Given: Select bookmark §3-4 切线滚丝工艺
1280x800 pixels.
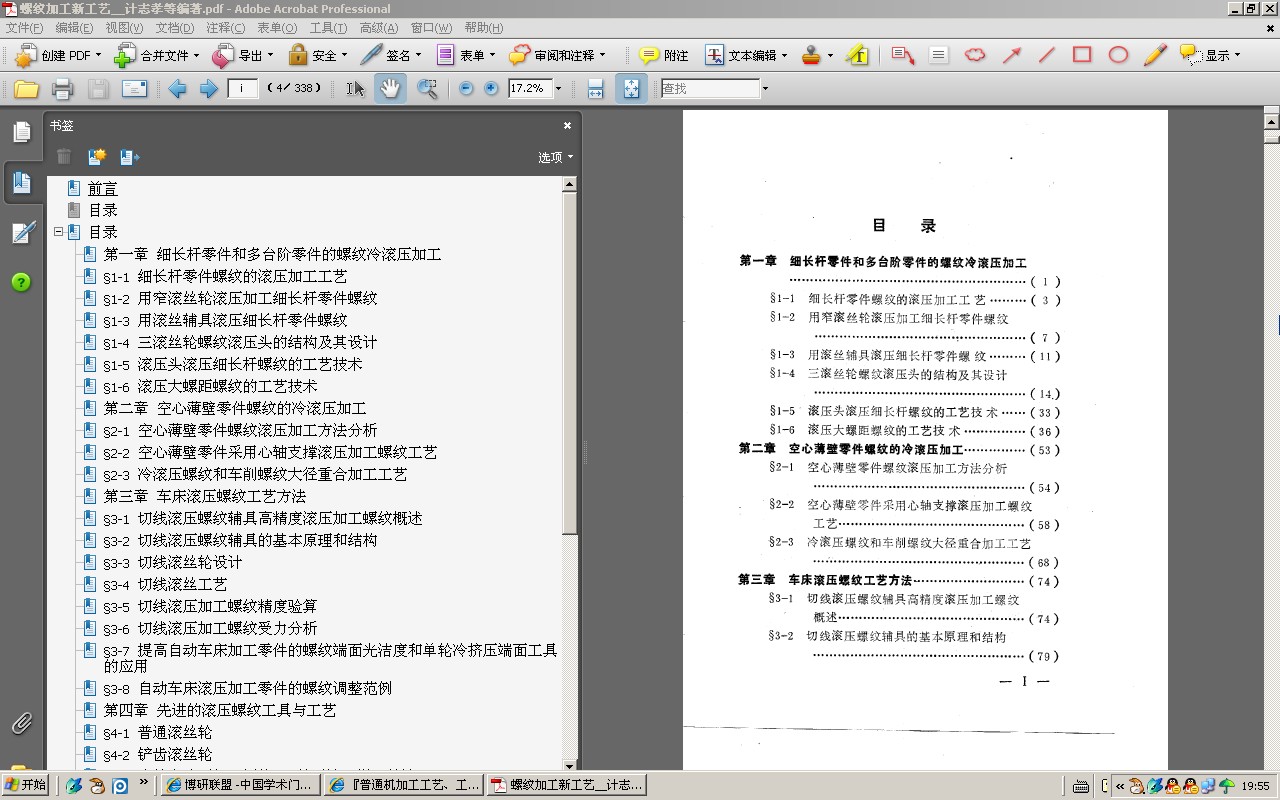Looking at the screenshot, I should (165, 584).
